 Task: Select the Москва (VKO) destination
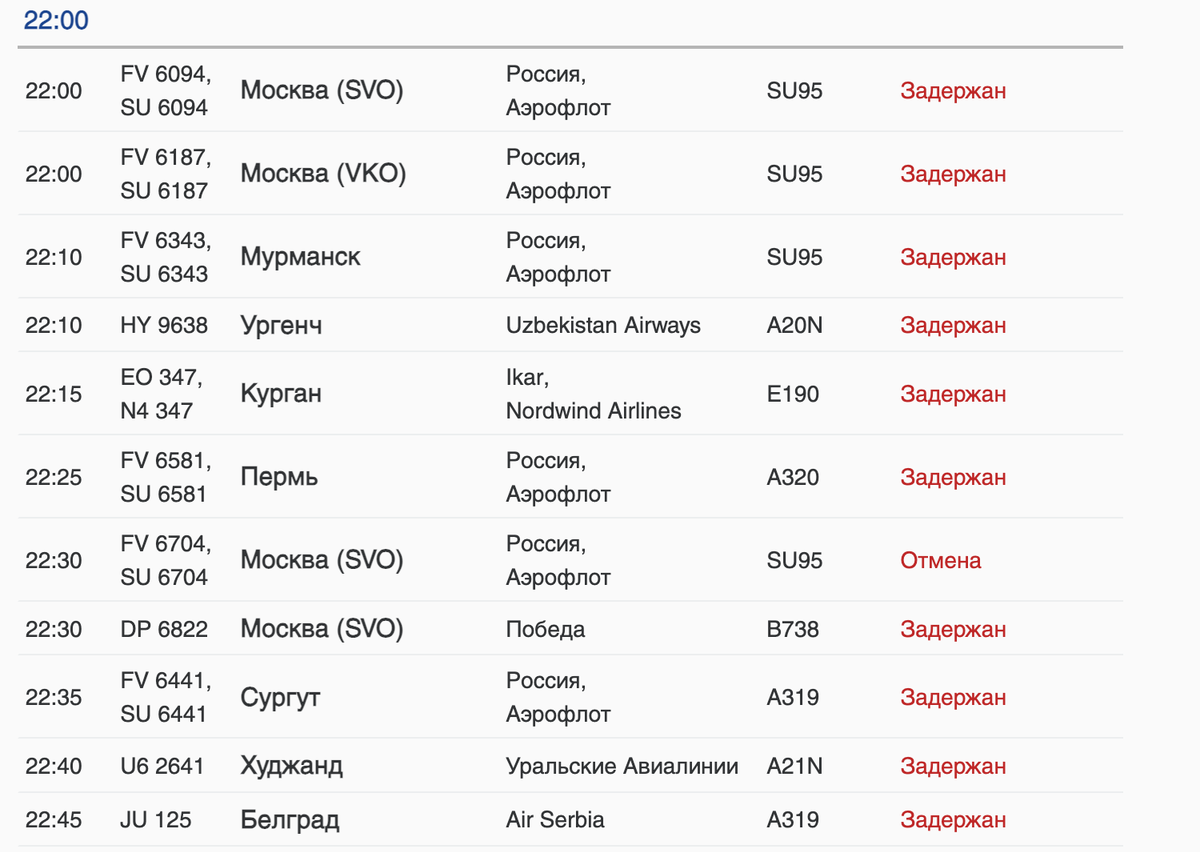(323, 174)
